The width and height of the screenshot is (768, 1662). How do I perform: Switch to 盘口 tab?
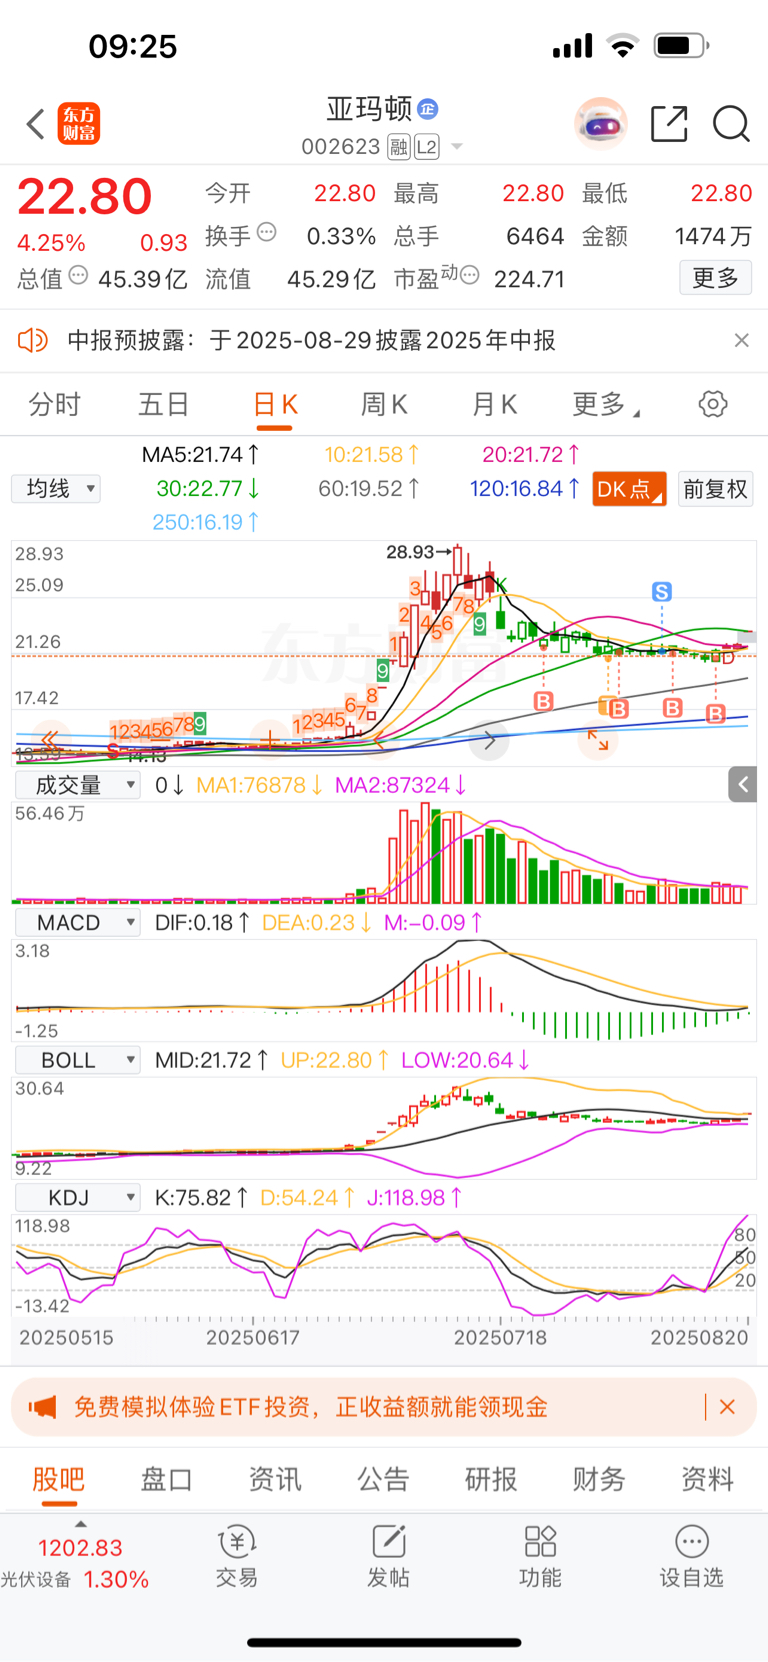point(166,1479)
